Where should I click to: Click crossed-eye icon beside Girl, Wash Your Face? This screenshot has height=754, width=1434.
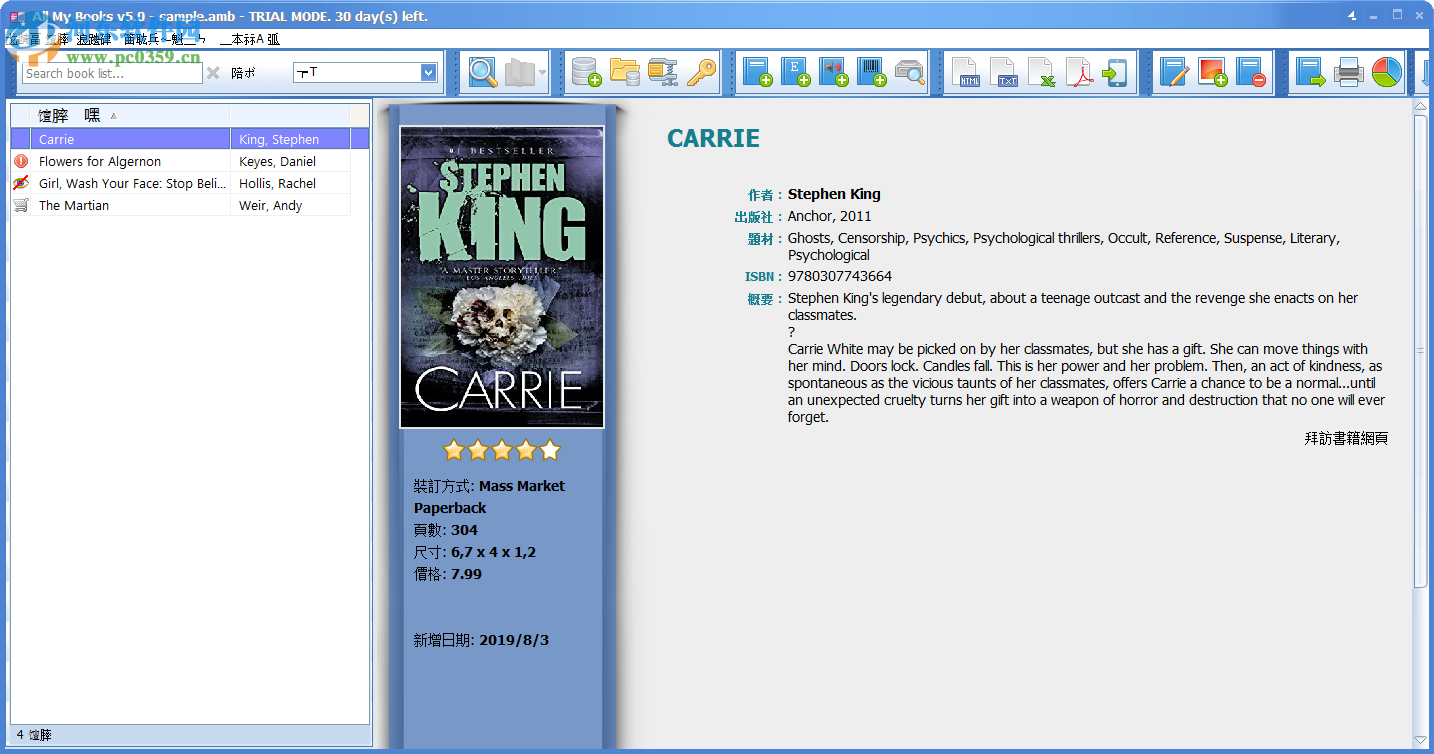pos(20,183)
